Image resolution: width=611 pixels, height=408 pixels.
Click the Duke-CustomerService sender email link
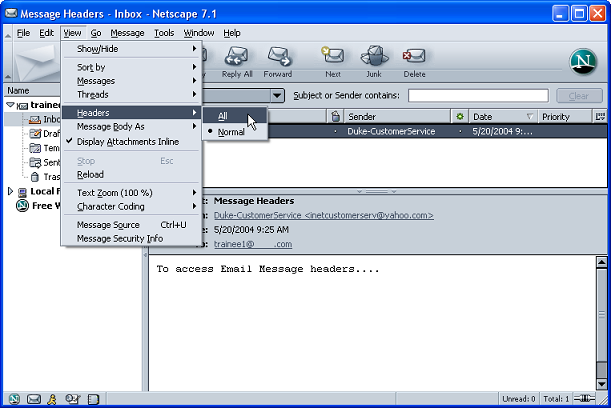(x=323, y=215)
